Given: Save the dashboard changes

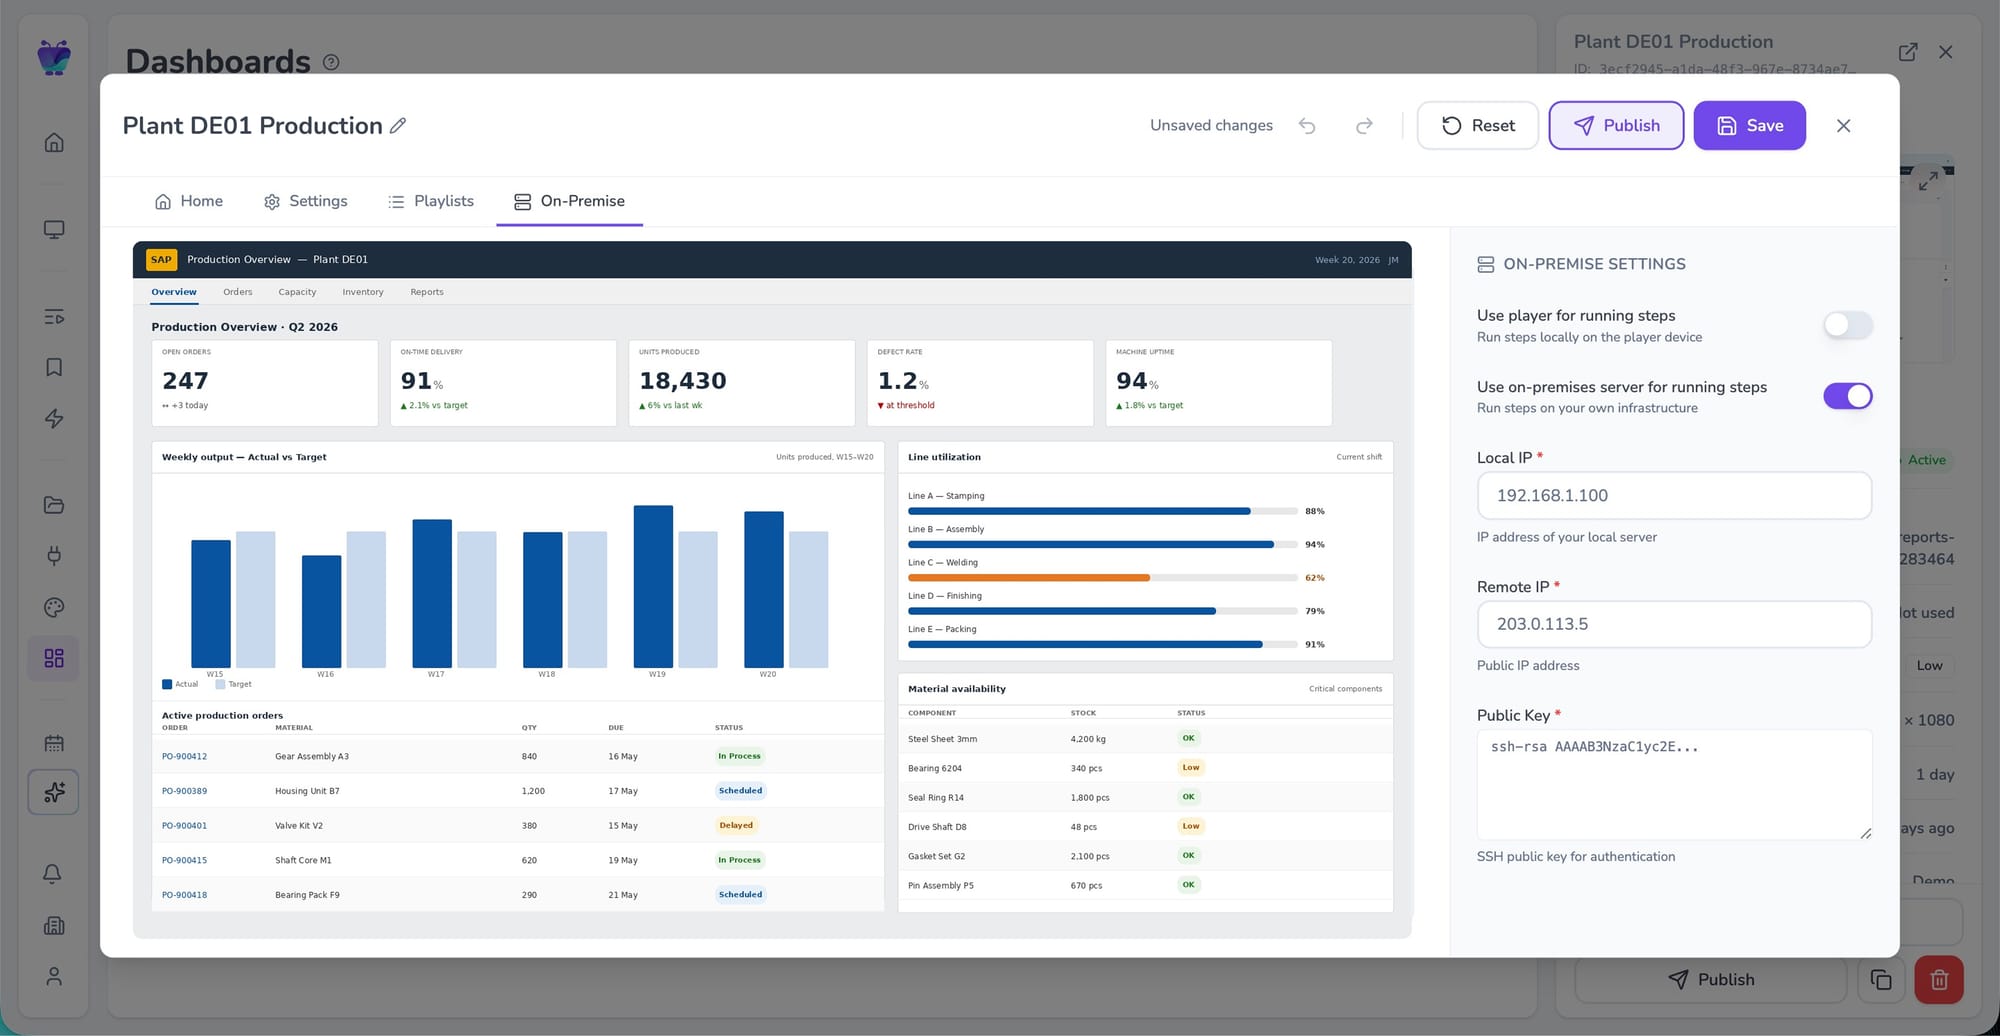Looking at the screenshot, I should 1749,125.
